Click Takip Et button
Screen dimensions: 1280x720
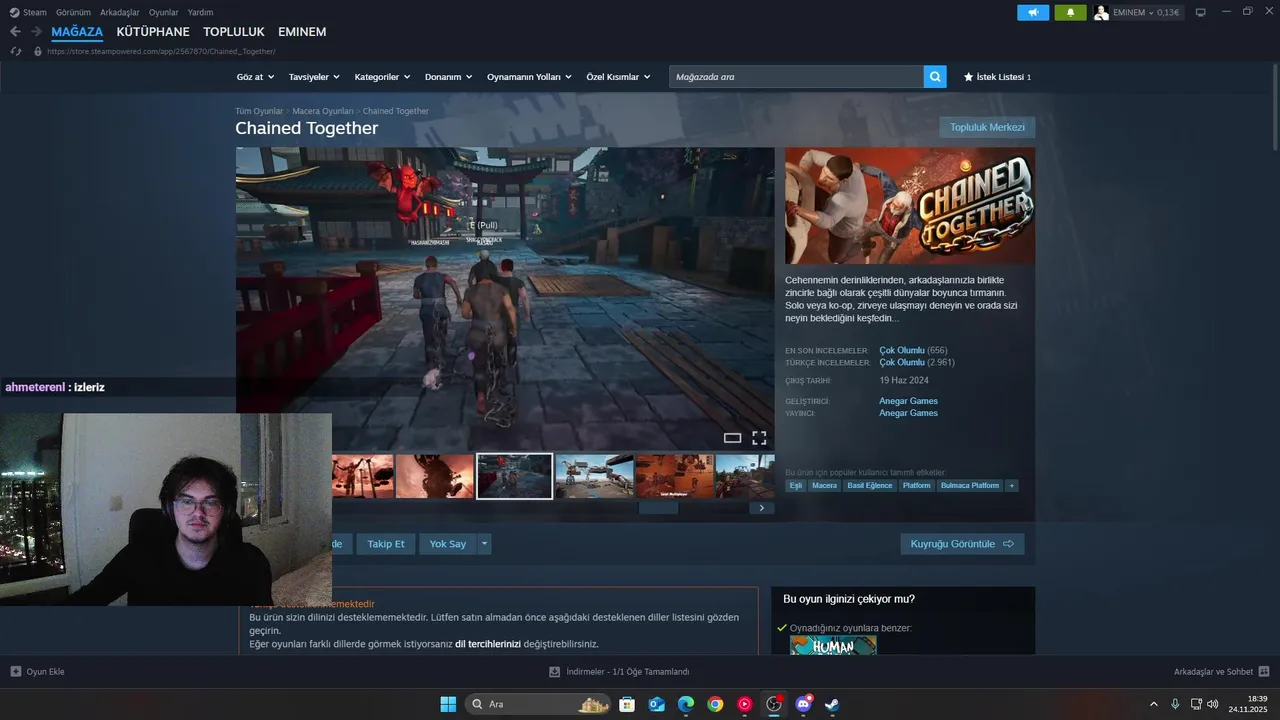(386, 544)
